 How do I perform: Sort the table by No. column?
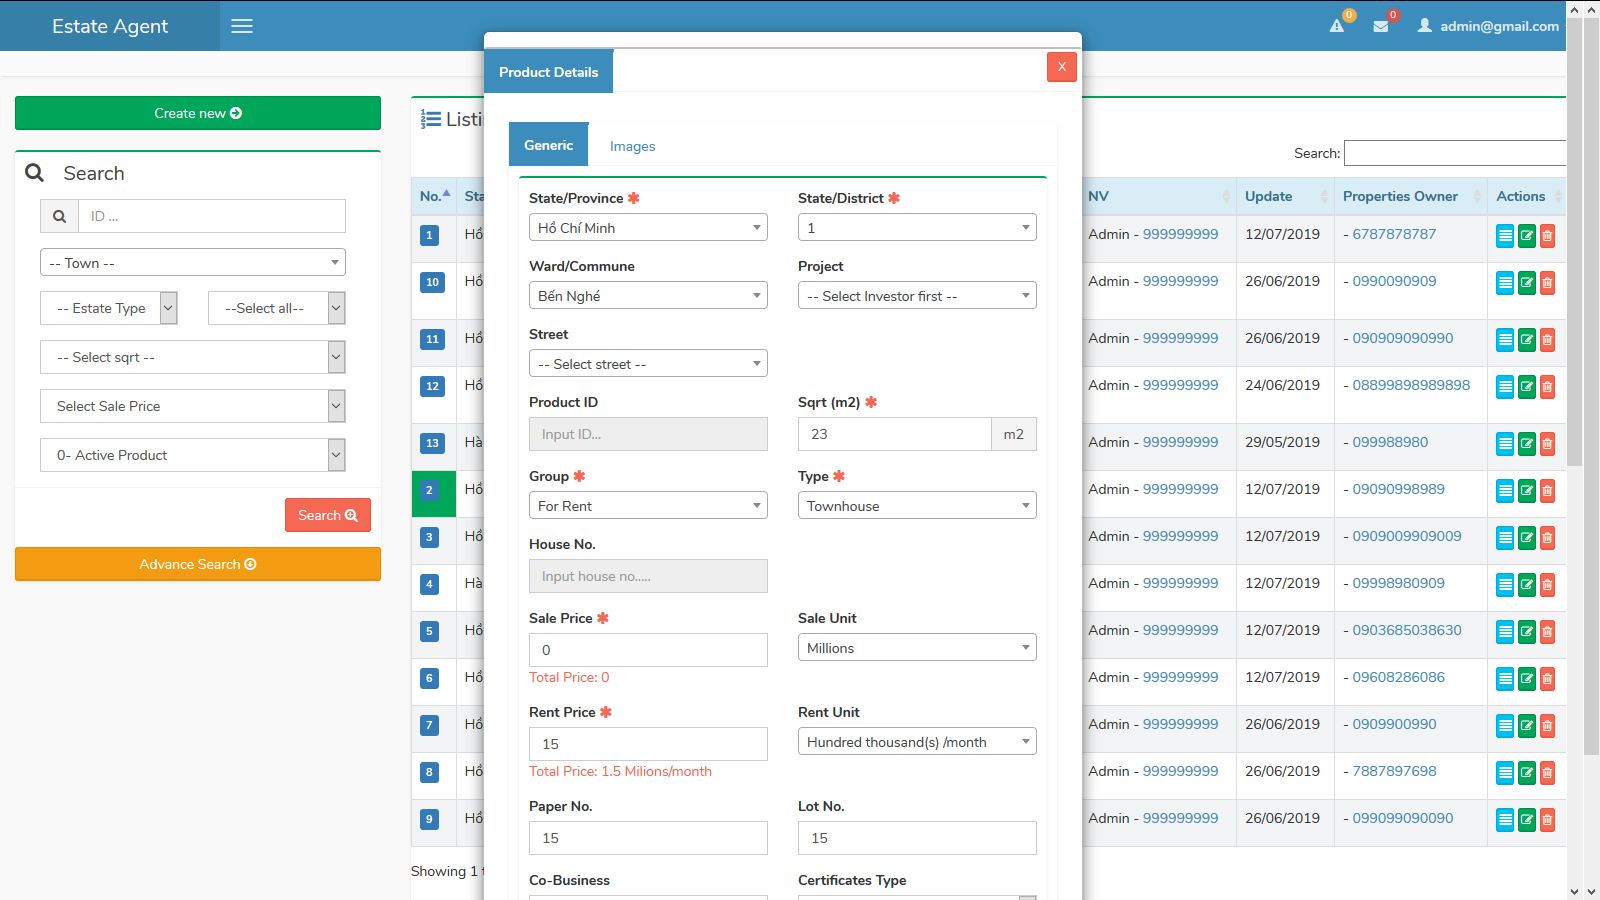[434, 196]
